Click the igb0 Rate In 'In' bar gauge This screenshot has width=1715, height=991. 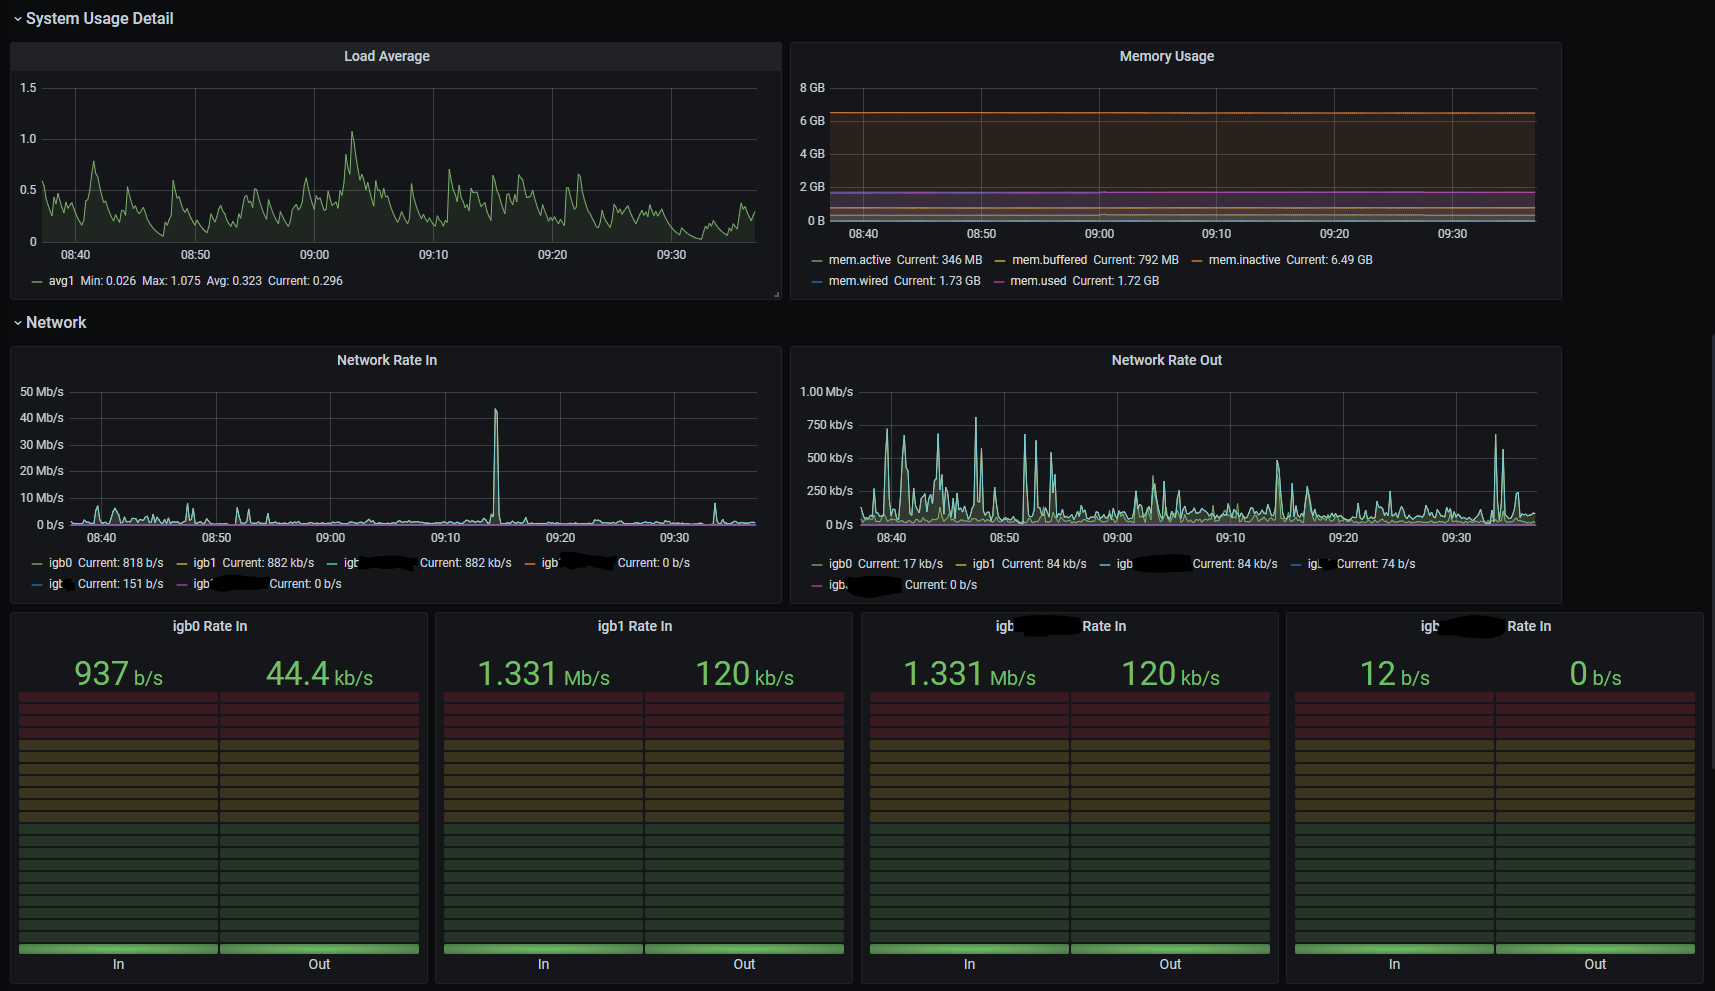(118, 822)
